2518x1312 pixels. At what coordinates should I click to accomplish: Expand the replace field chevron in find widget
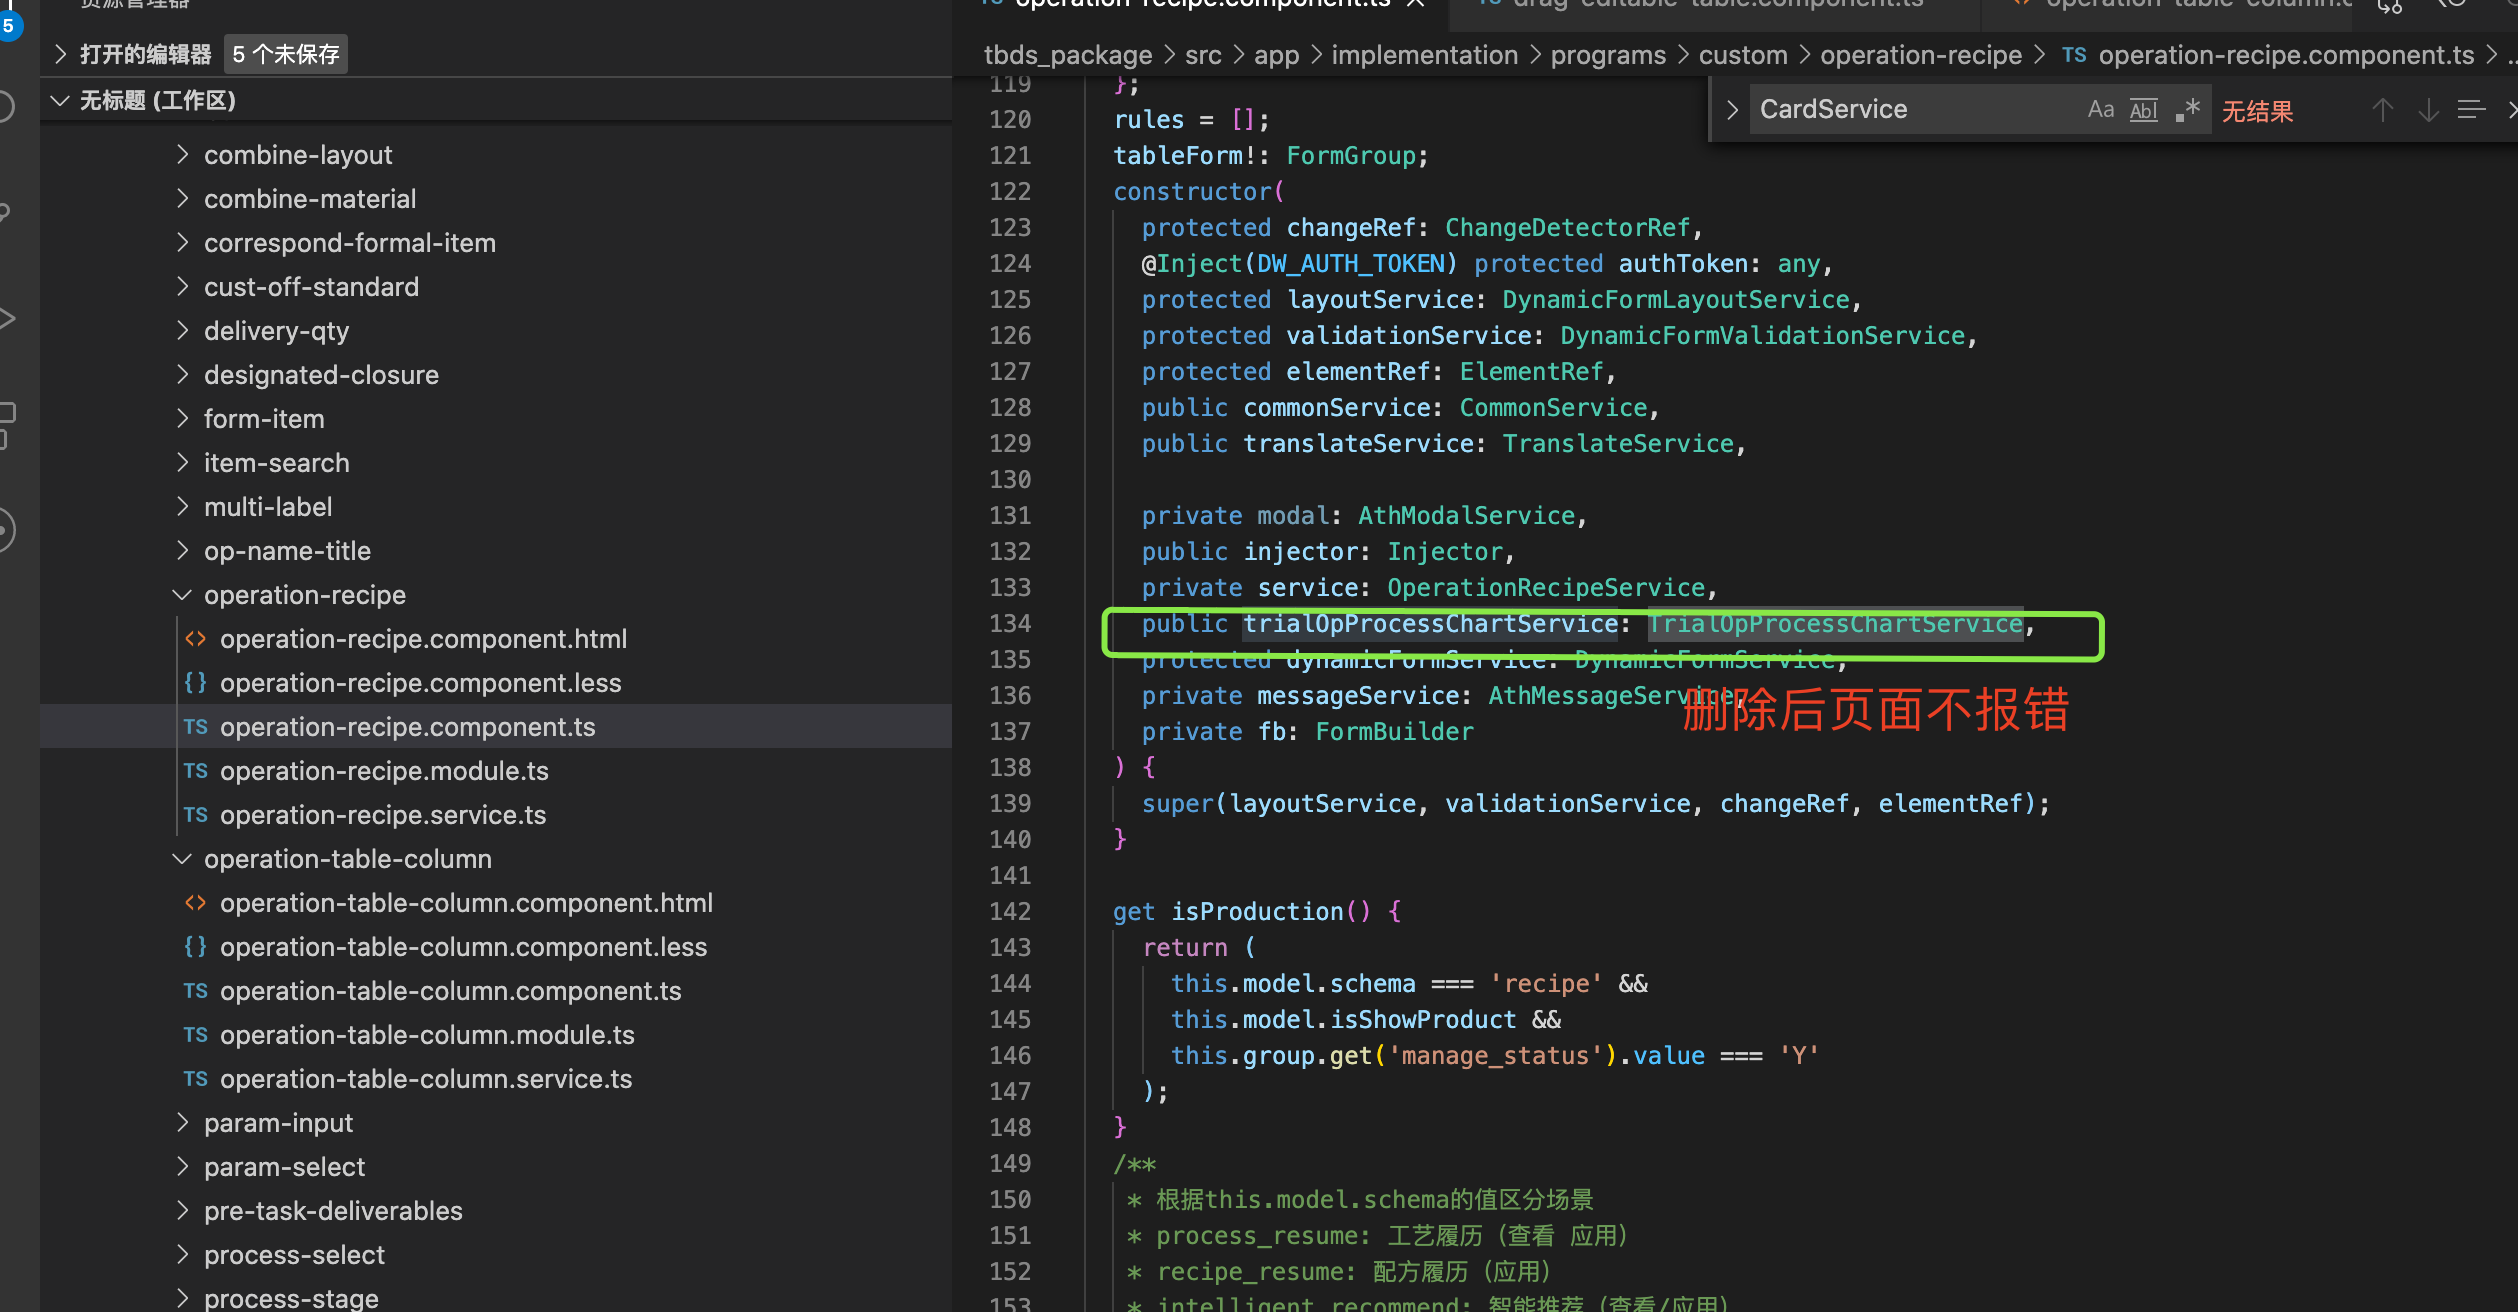[x=1732, y=110]
